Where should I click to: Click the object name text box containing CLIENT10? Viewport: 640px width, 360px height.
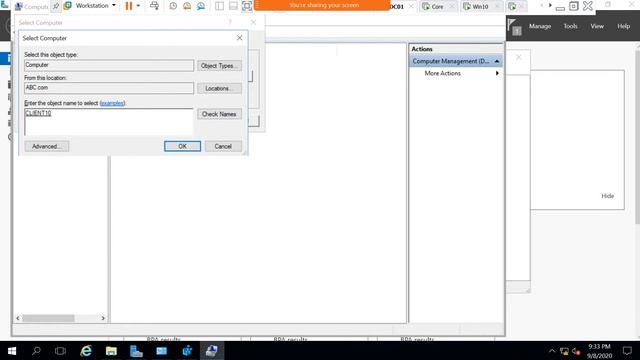(x=109, y=121)
